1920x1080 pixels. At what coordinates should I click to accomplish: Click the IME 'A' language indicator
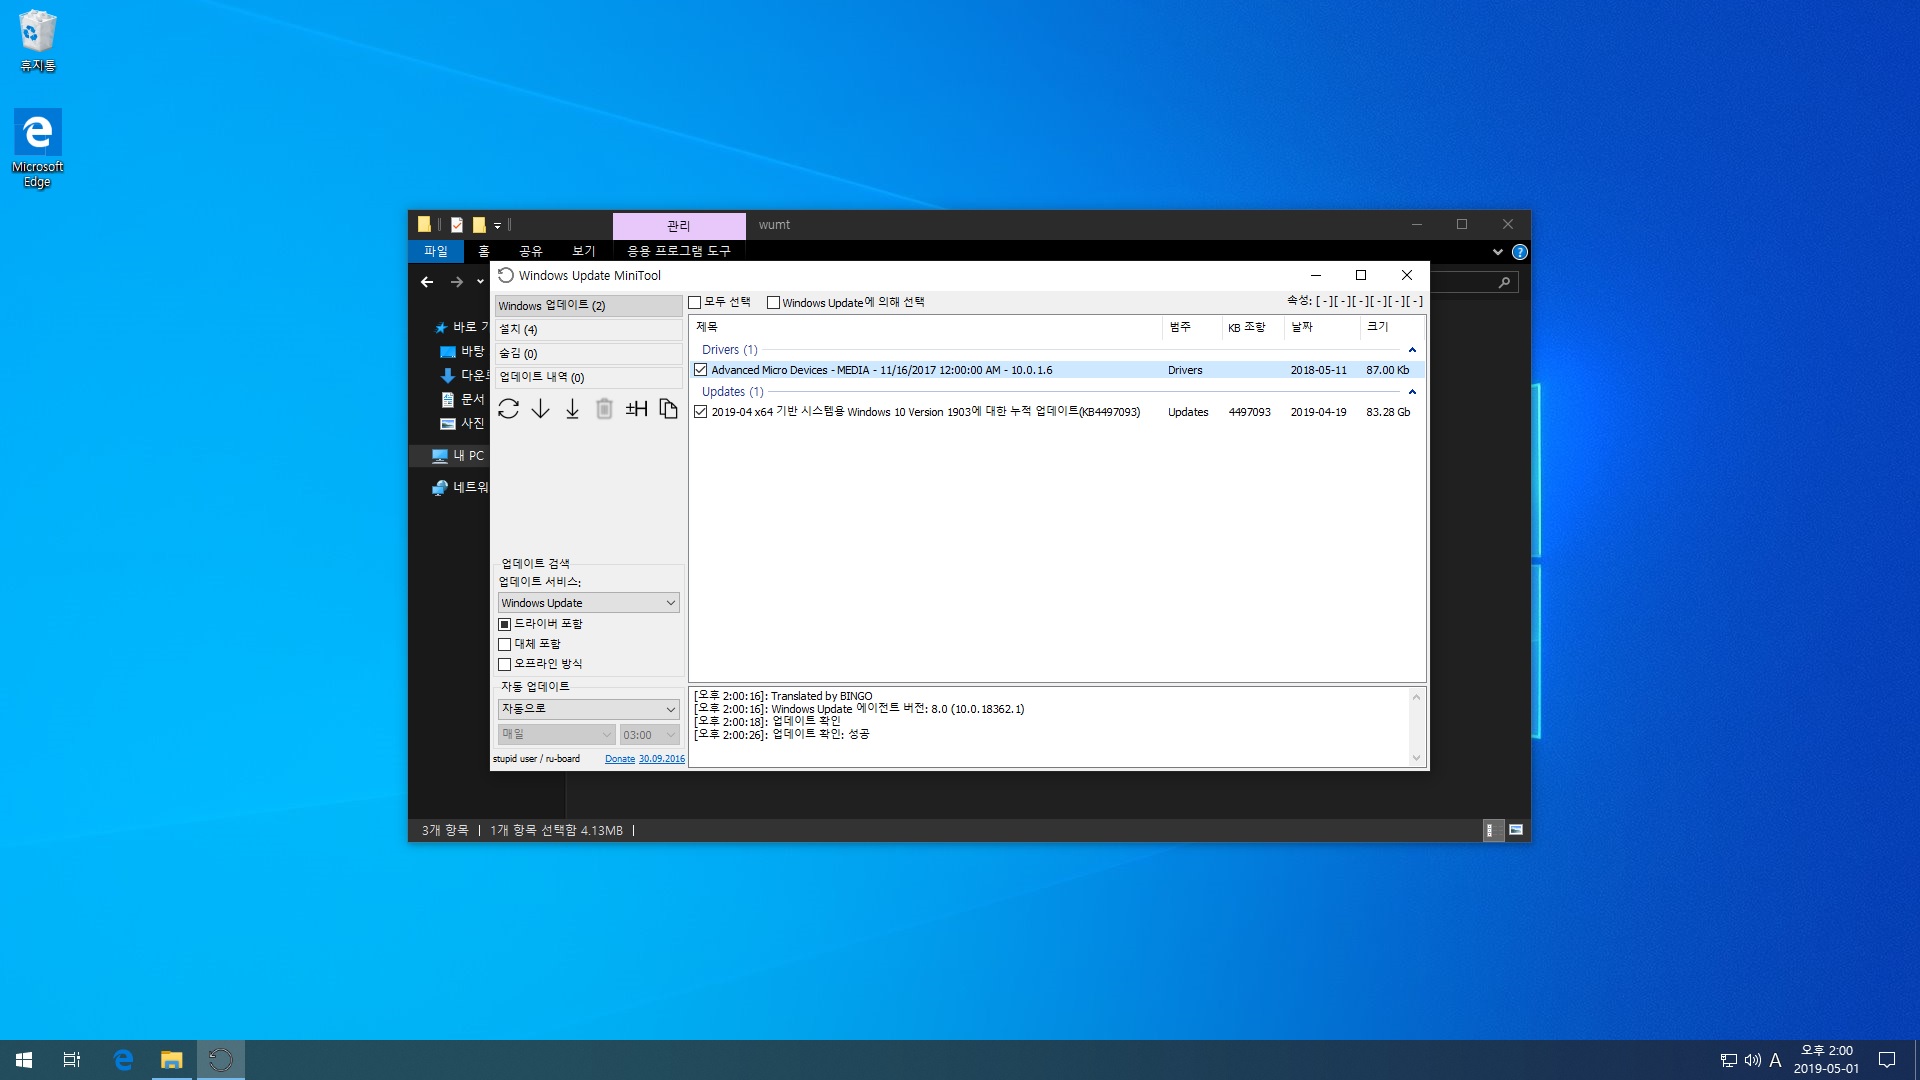(1775, 1060)
